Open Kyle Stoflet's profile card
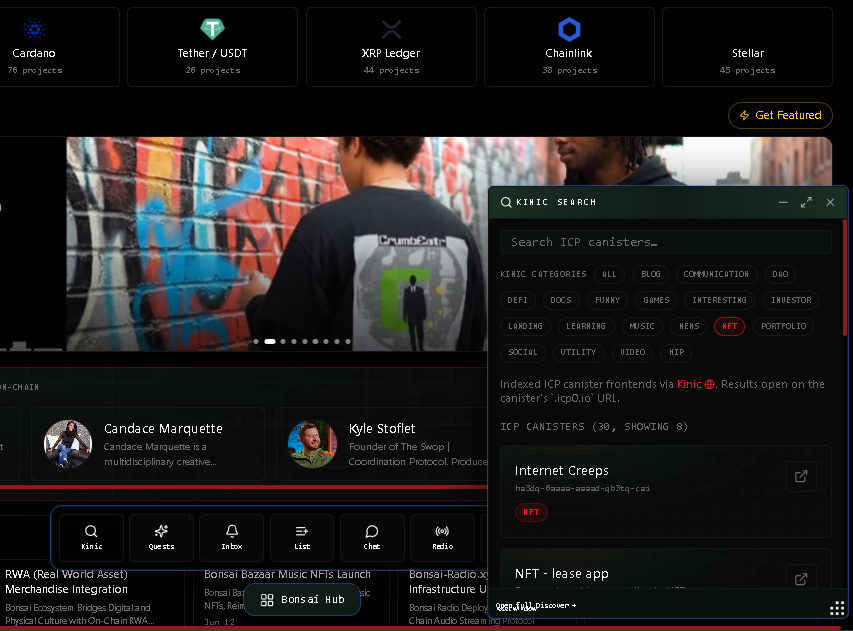 pyautogui.click(x=382, y=444)
